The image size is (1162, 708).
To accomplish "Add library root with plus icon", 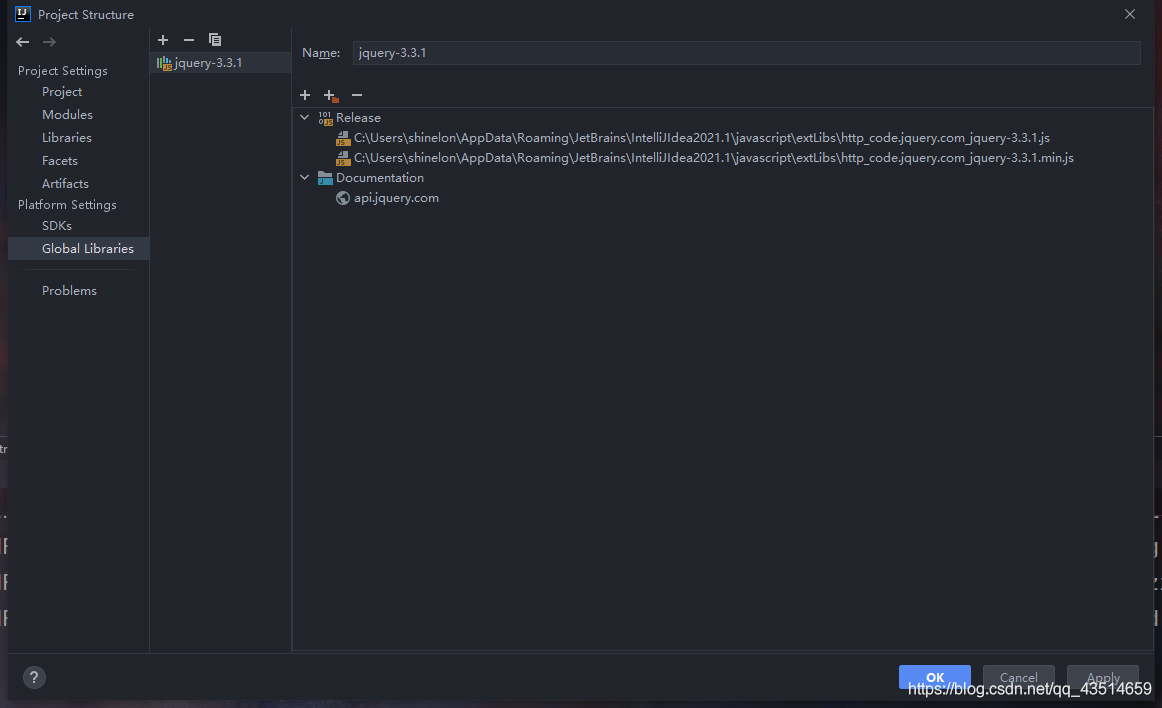I will tap(305, 95).
